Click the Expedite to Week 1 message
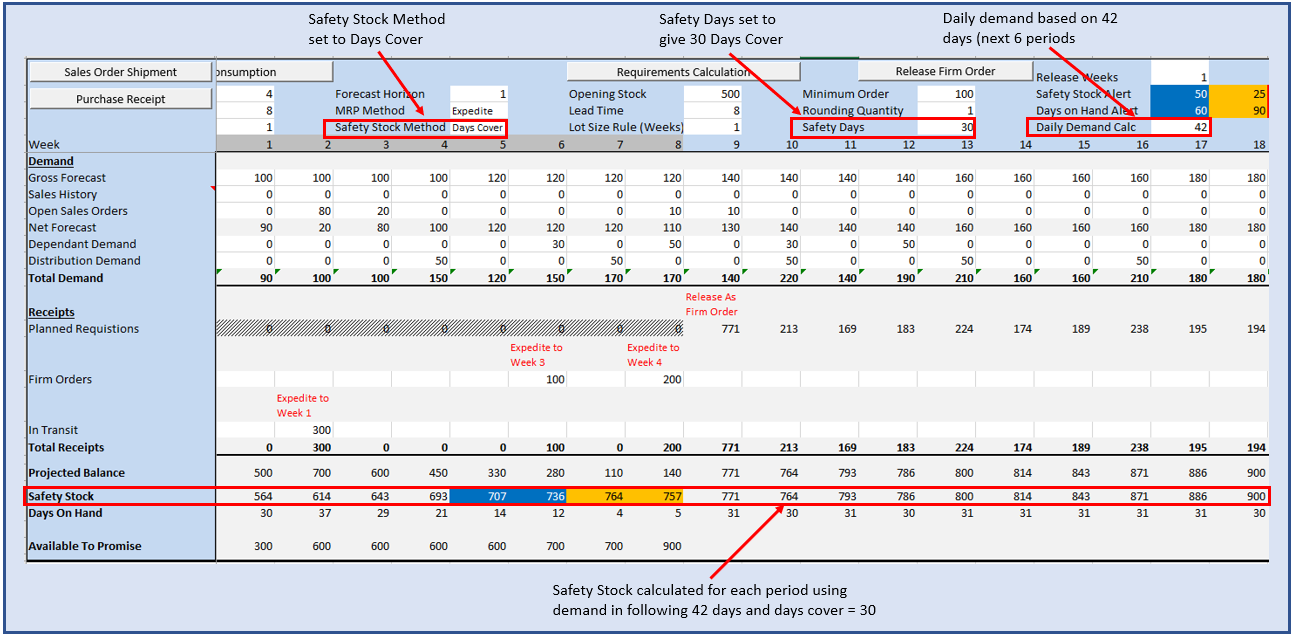Image resolution: width=1293 pixels, height=637 pixels. tap(303, 405)
